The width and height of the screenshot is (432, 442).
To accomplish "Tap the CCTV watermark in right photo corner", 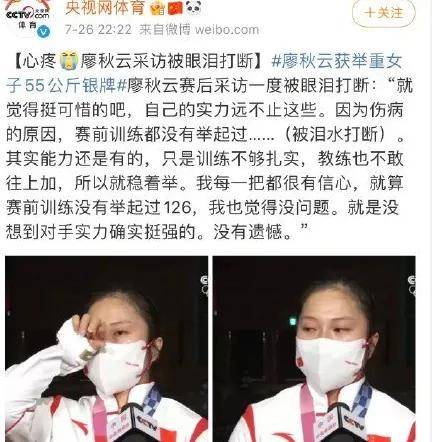I will coord(412,285).
